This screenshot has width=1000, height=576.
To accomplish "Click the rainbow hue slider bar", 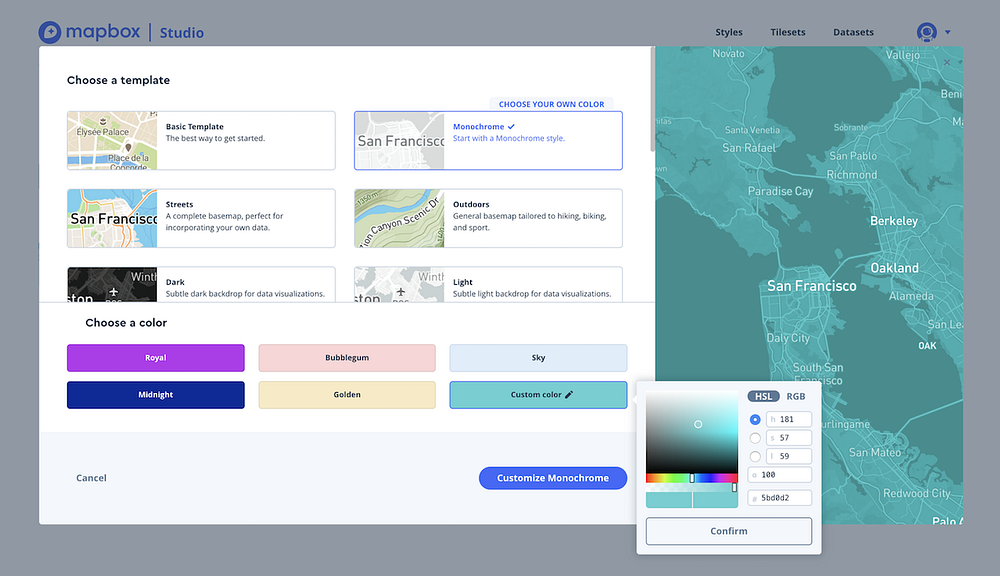I will [x=692, y=478].
